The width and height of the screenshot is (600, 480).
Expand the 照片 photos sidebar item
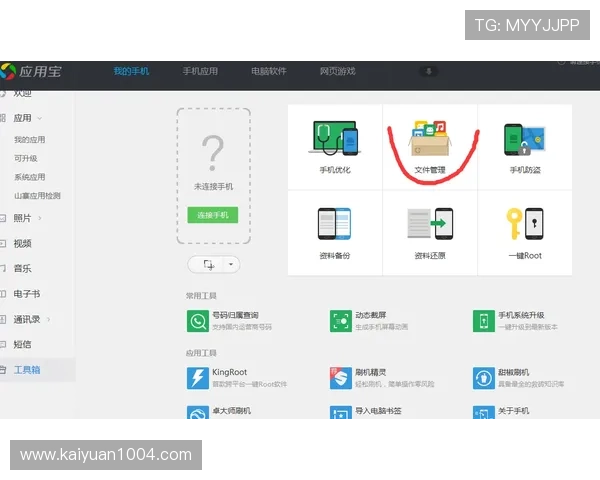point(39,218)
